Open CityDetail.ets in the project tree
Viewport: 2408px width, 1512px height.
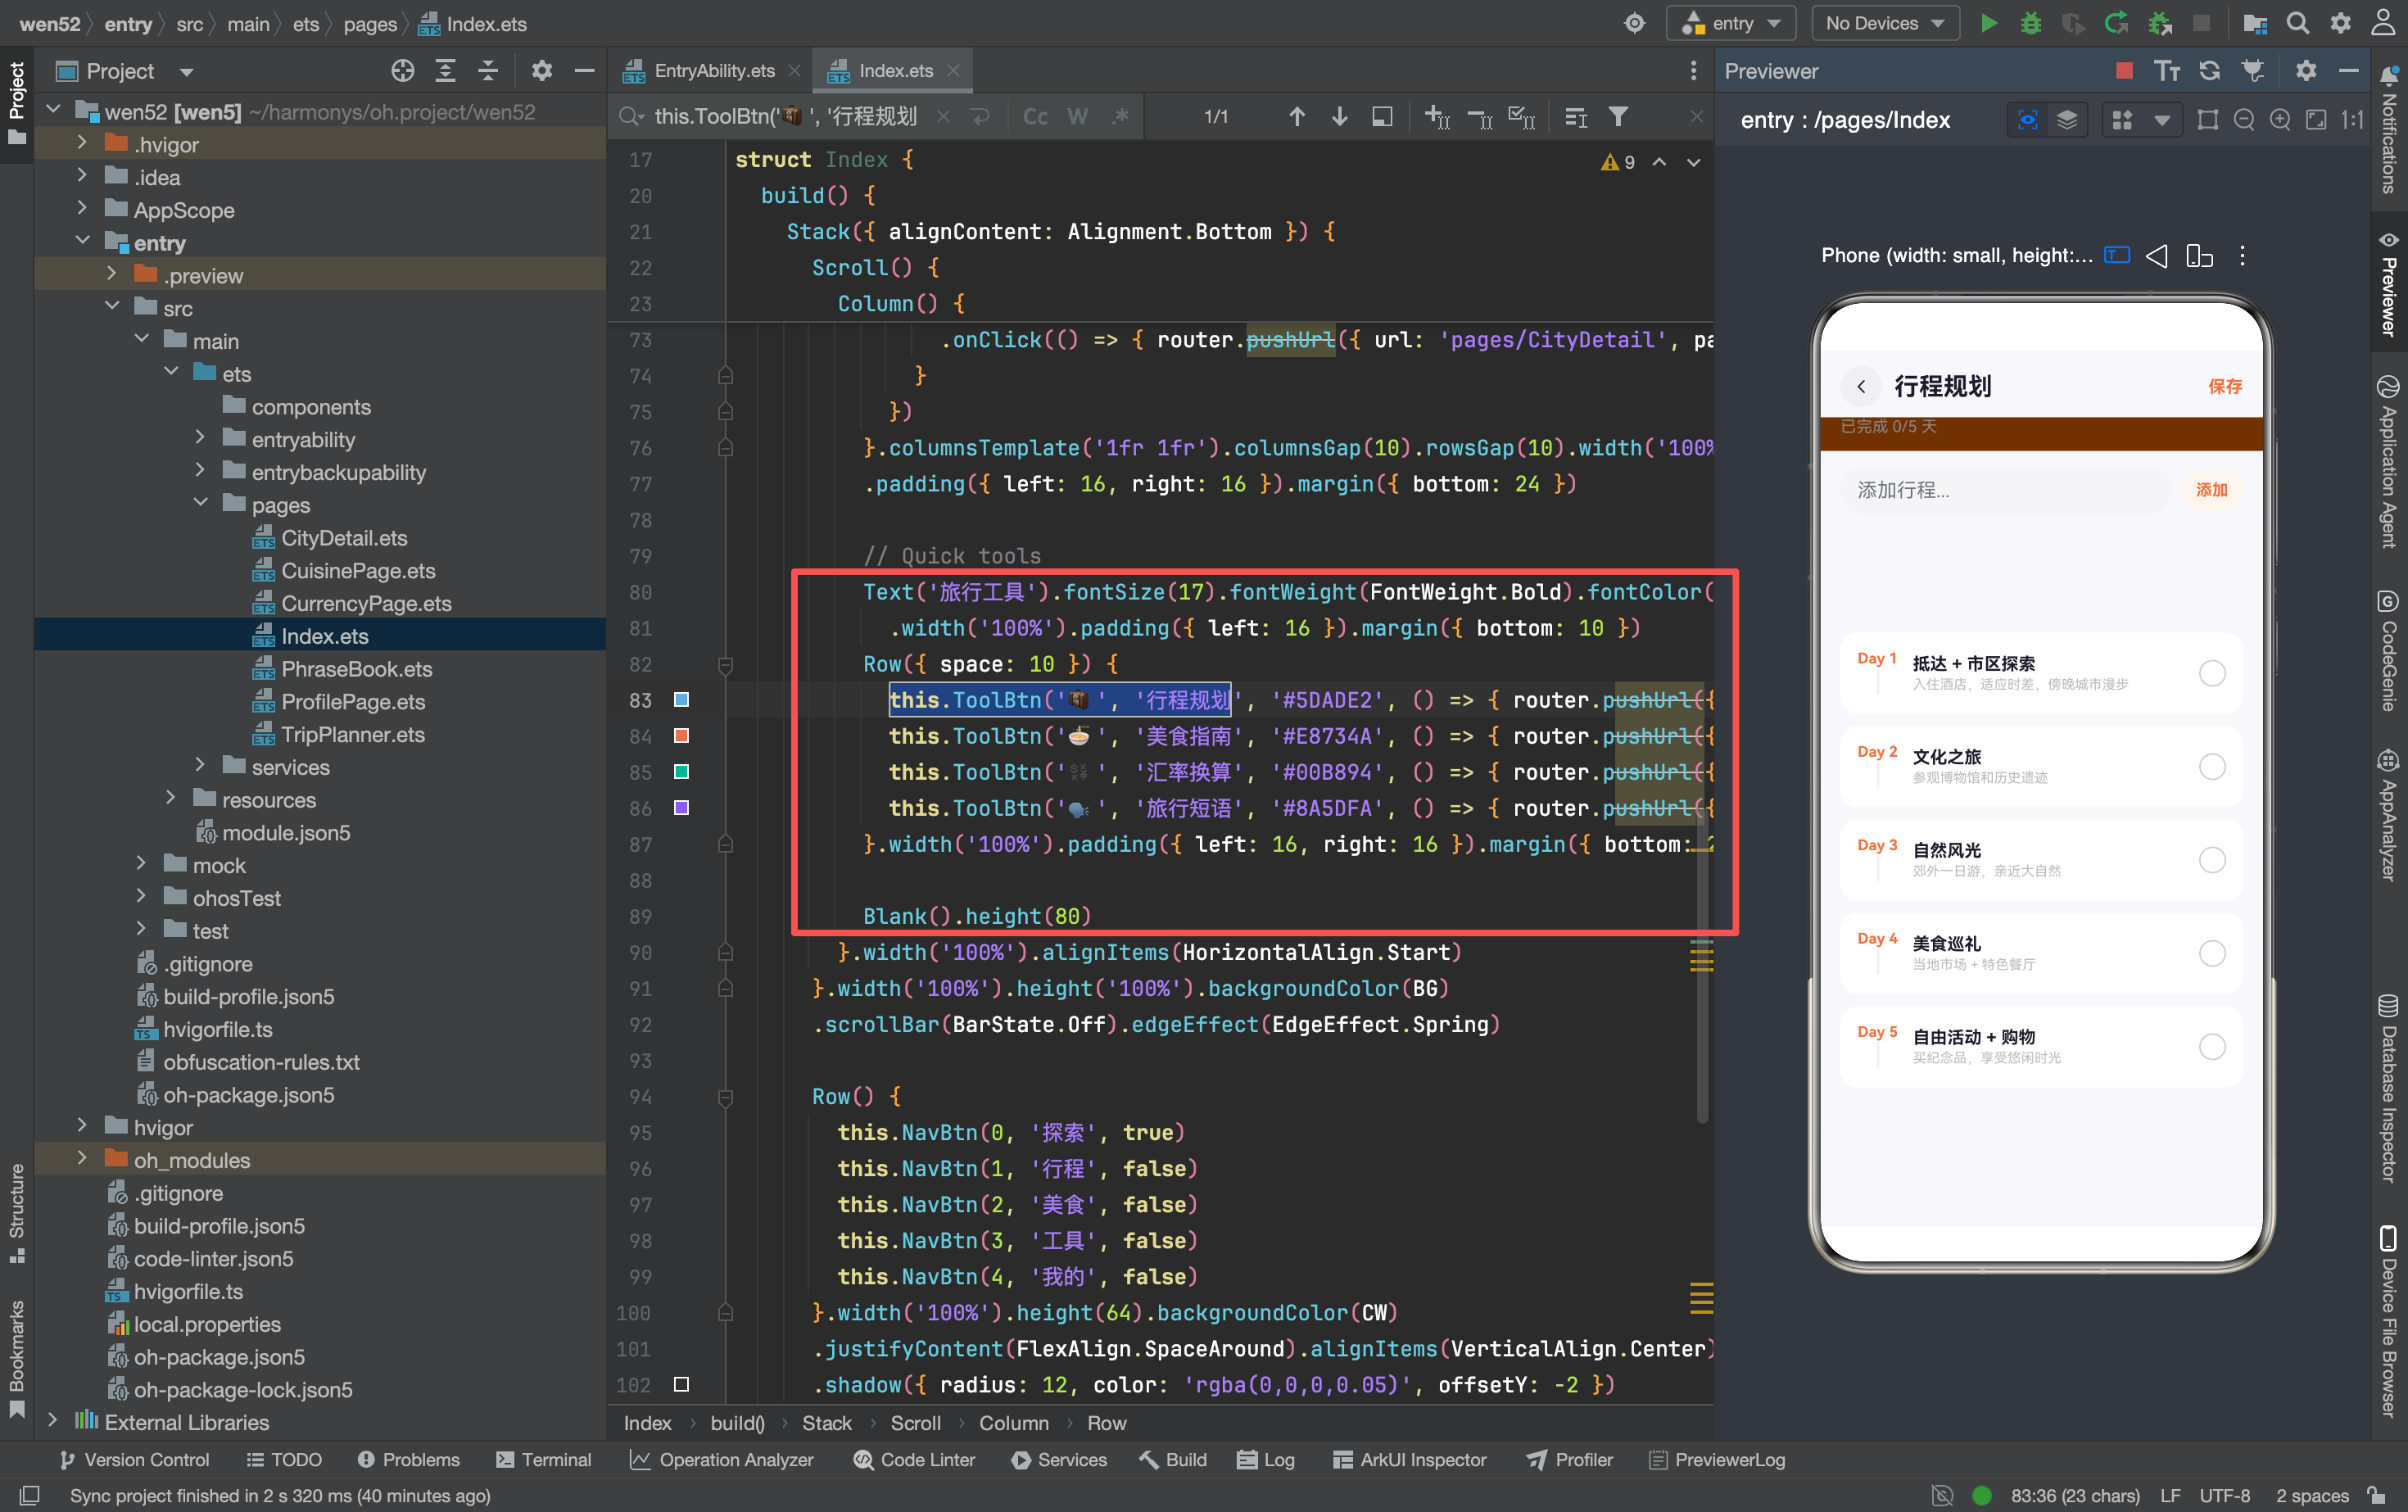(x=344, y=538)
